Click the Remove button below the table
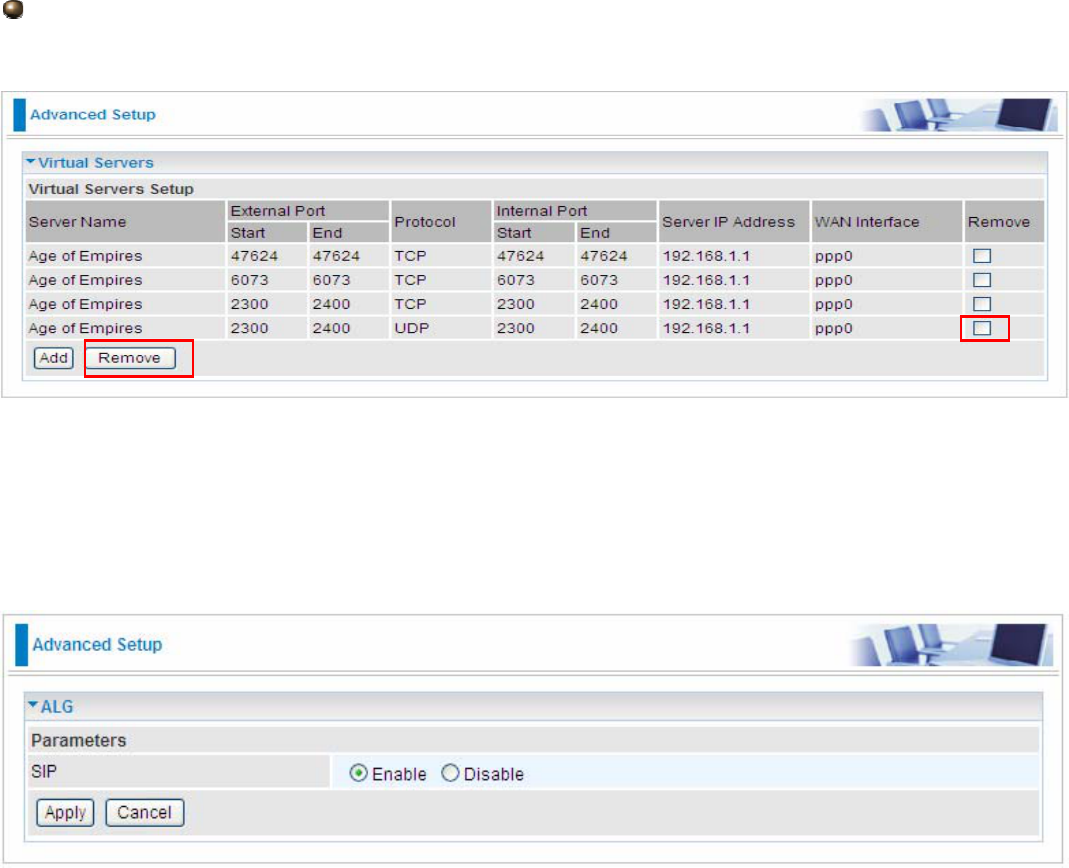 (130, 358)
